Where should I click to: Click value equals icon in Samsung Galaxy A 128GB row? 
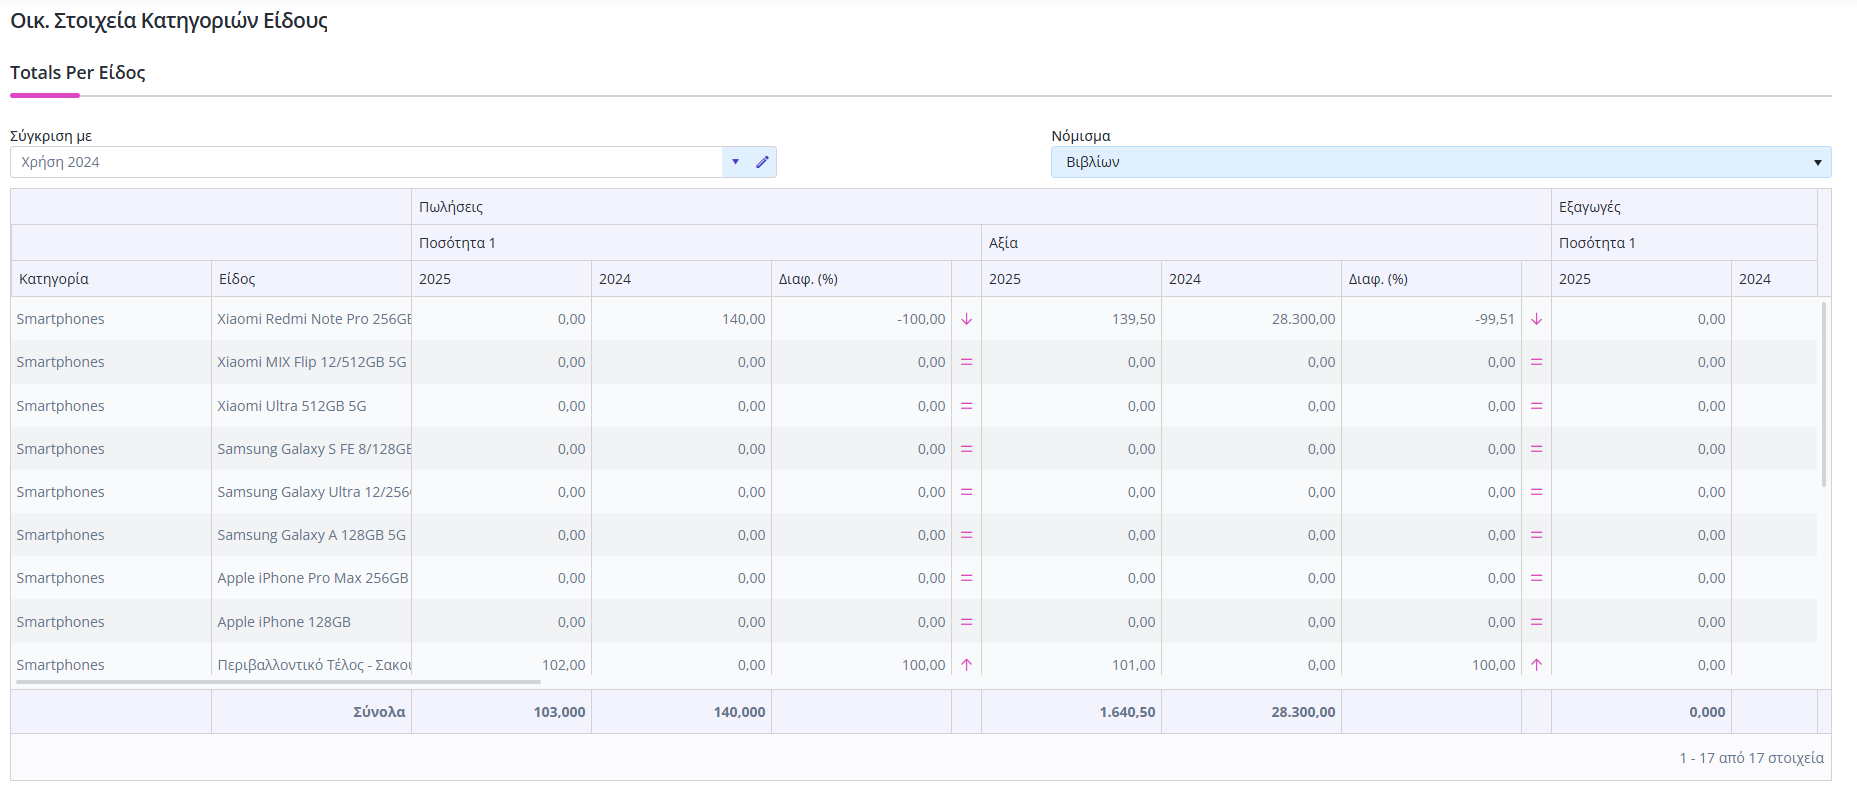coord(1536,535)
